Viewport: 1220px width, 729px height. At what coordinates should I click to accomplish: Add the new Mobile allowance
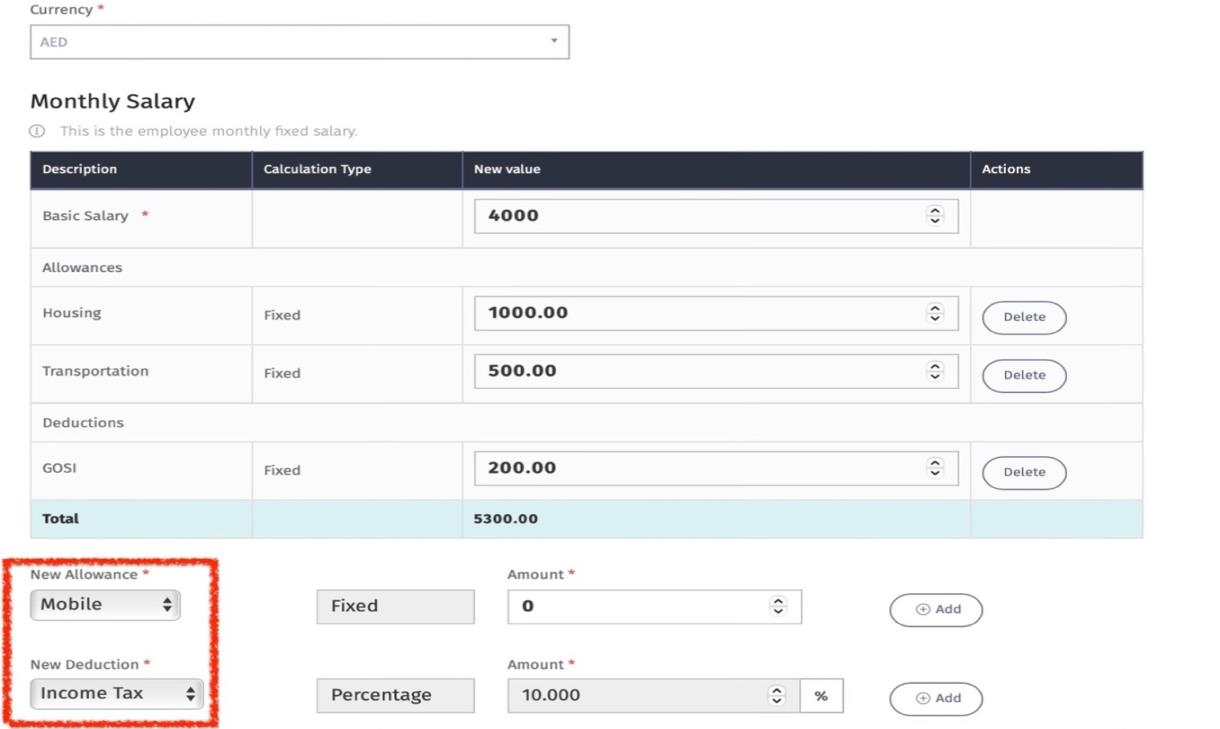click(x=936, y=610)
